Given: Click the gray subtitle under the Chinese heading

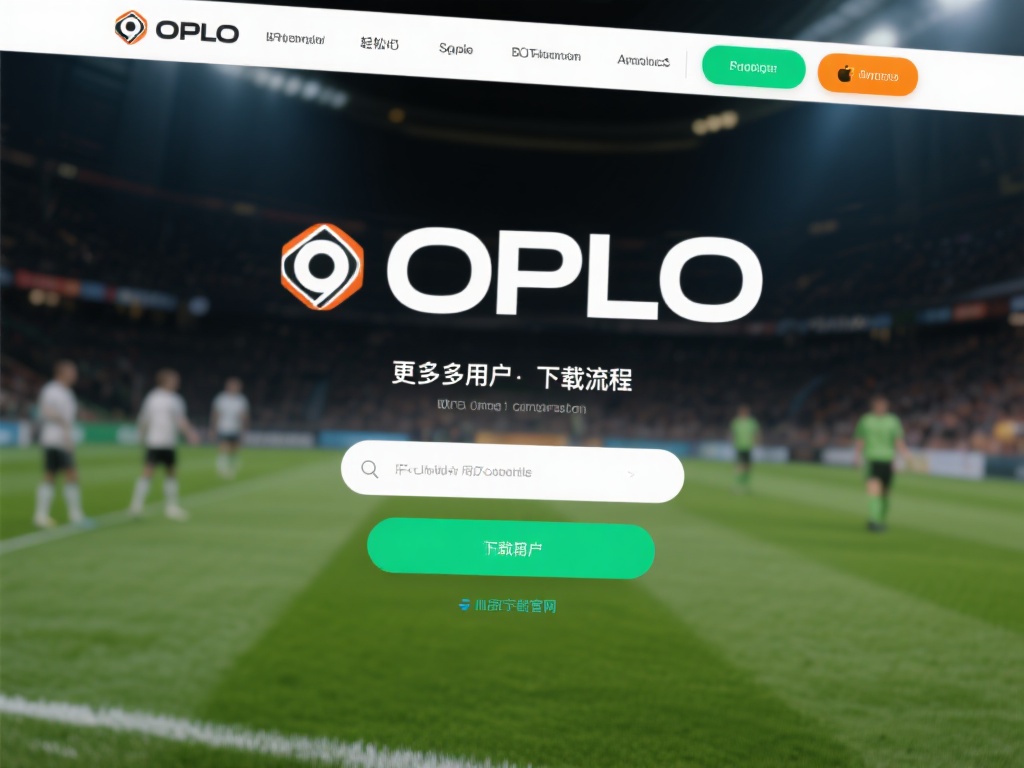Looking at the screenshot, I should pos(511,406).
